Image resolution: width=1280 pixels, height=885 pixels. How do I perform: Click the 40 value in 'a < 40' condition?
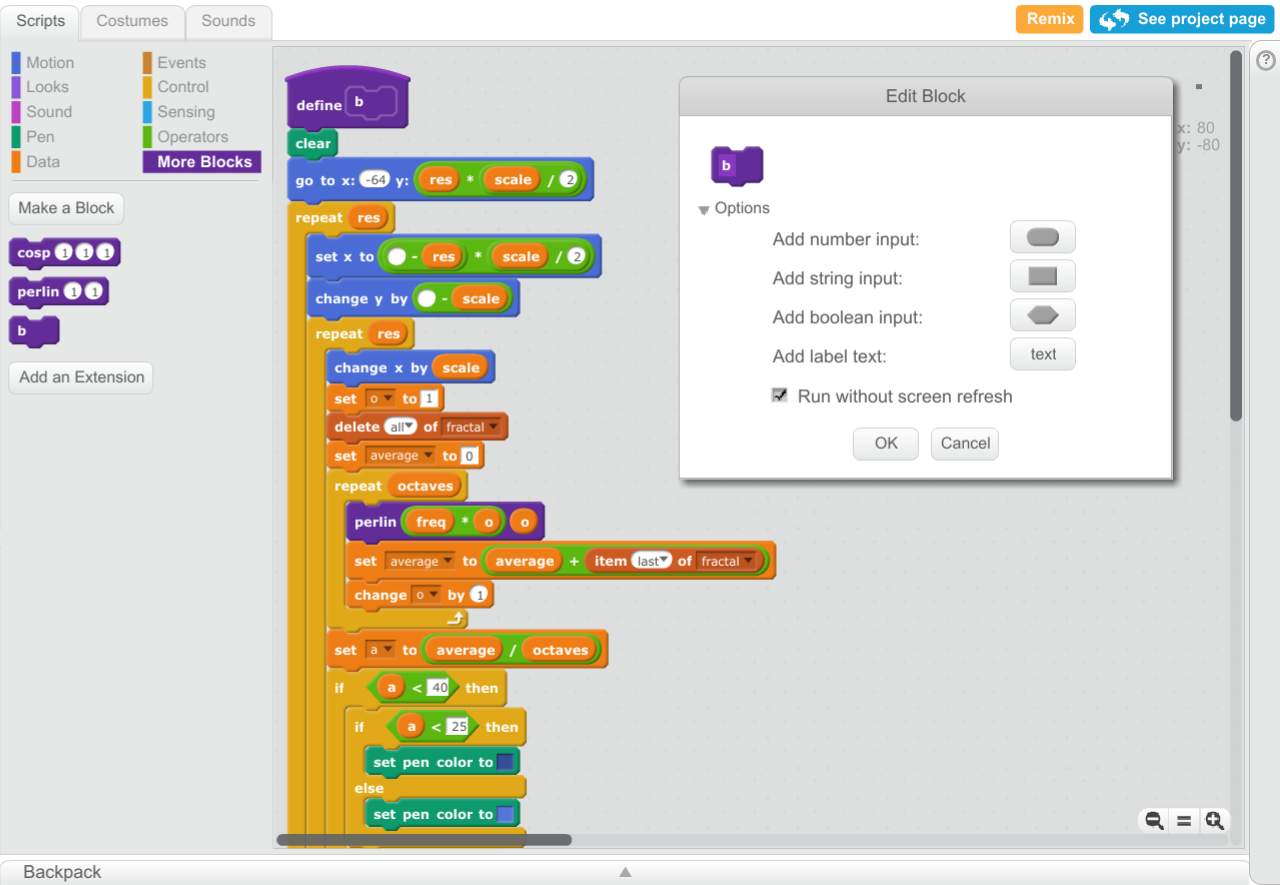point(437,688)
